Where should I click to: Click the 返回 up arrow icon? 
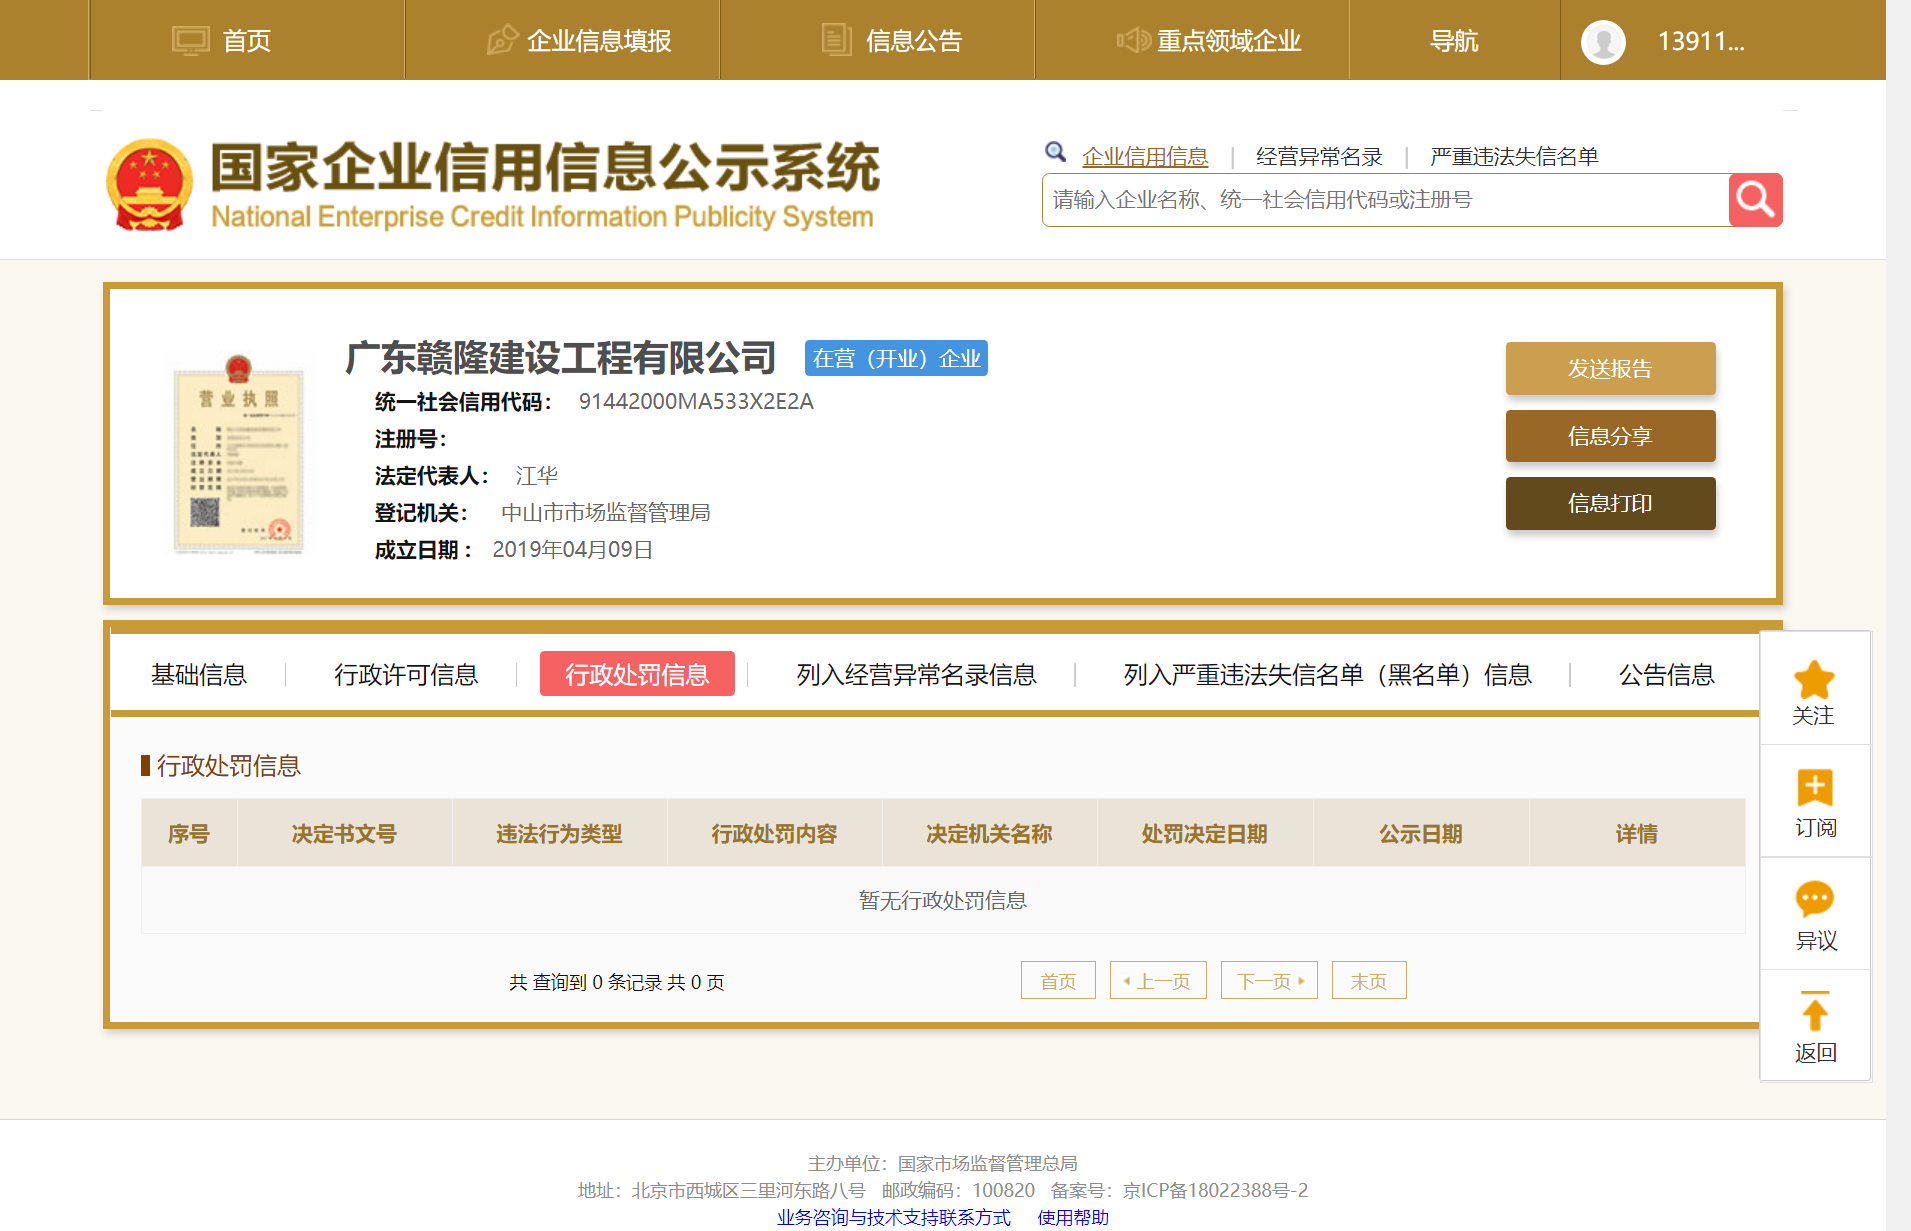(1814, 1012)
